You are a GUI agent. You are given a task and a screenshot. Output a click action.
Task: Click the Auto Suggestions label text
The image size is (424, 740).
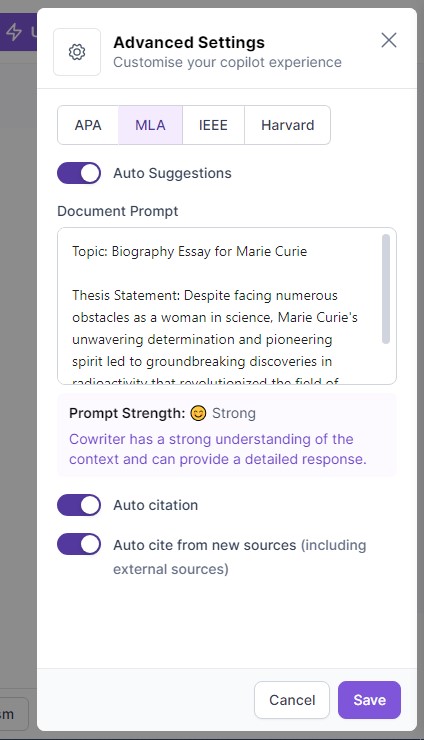172,173
